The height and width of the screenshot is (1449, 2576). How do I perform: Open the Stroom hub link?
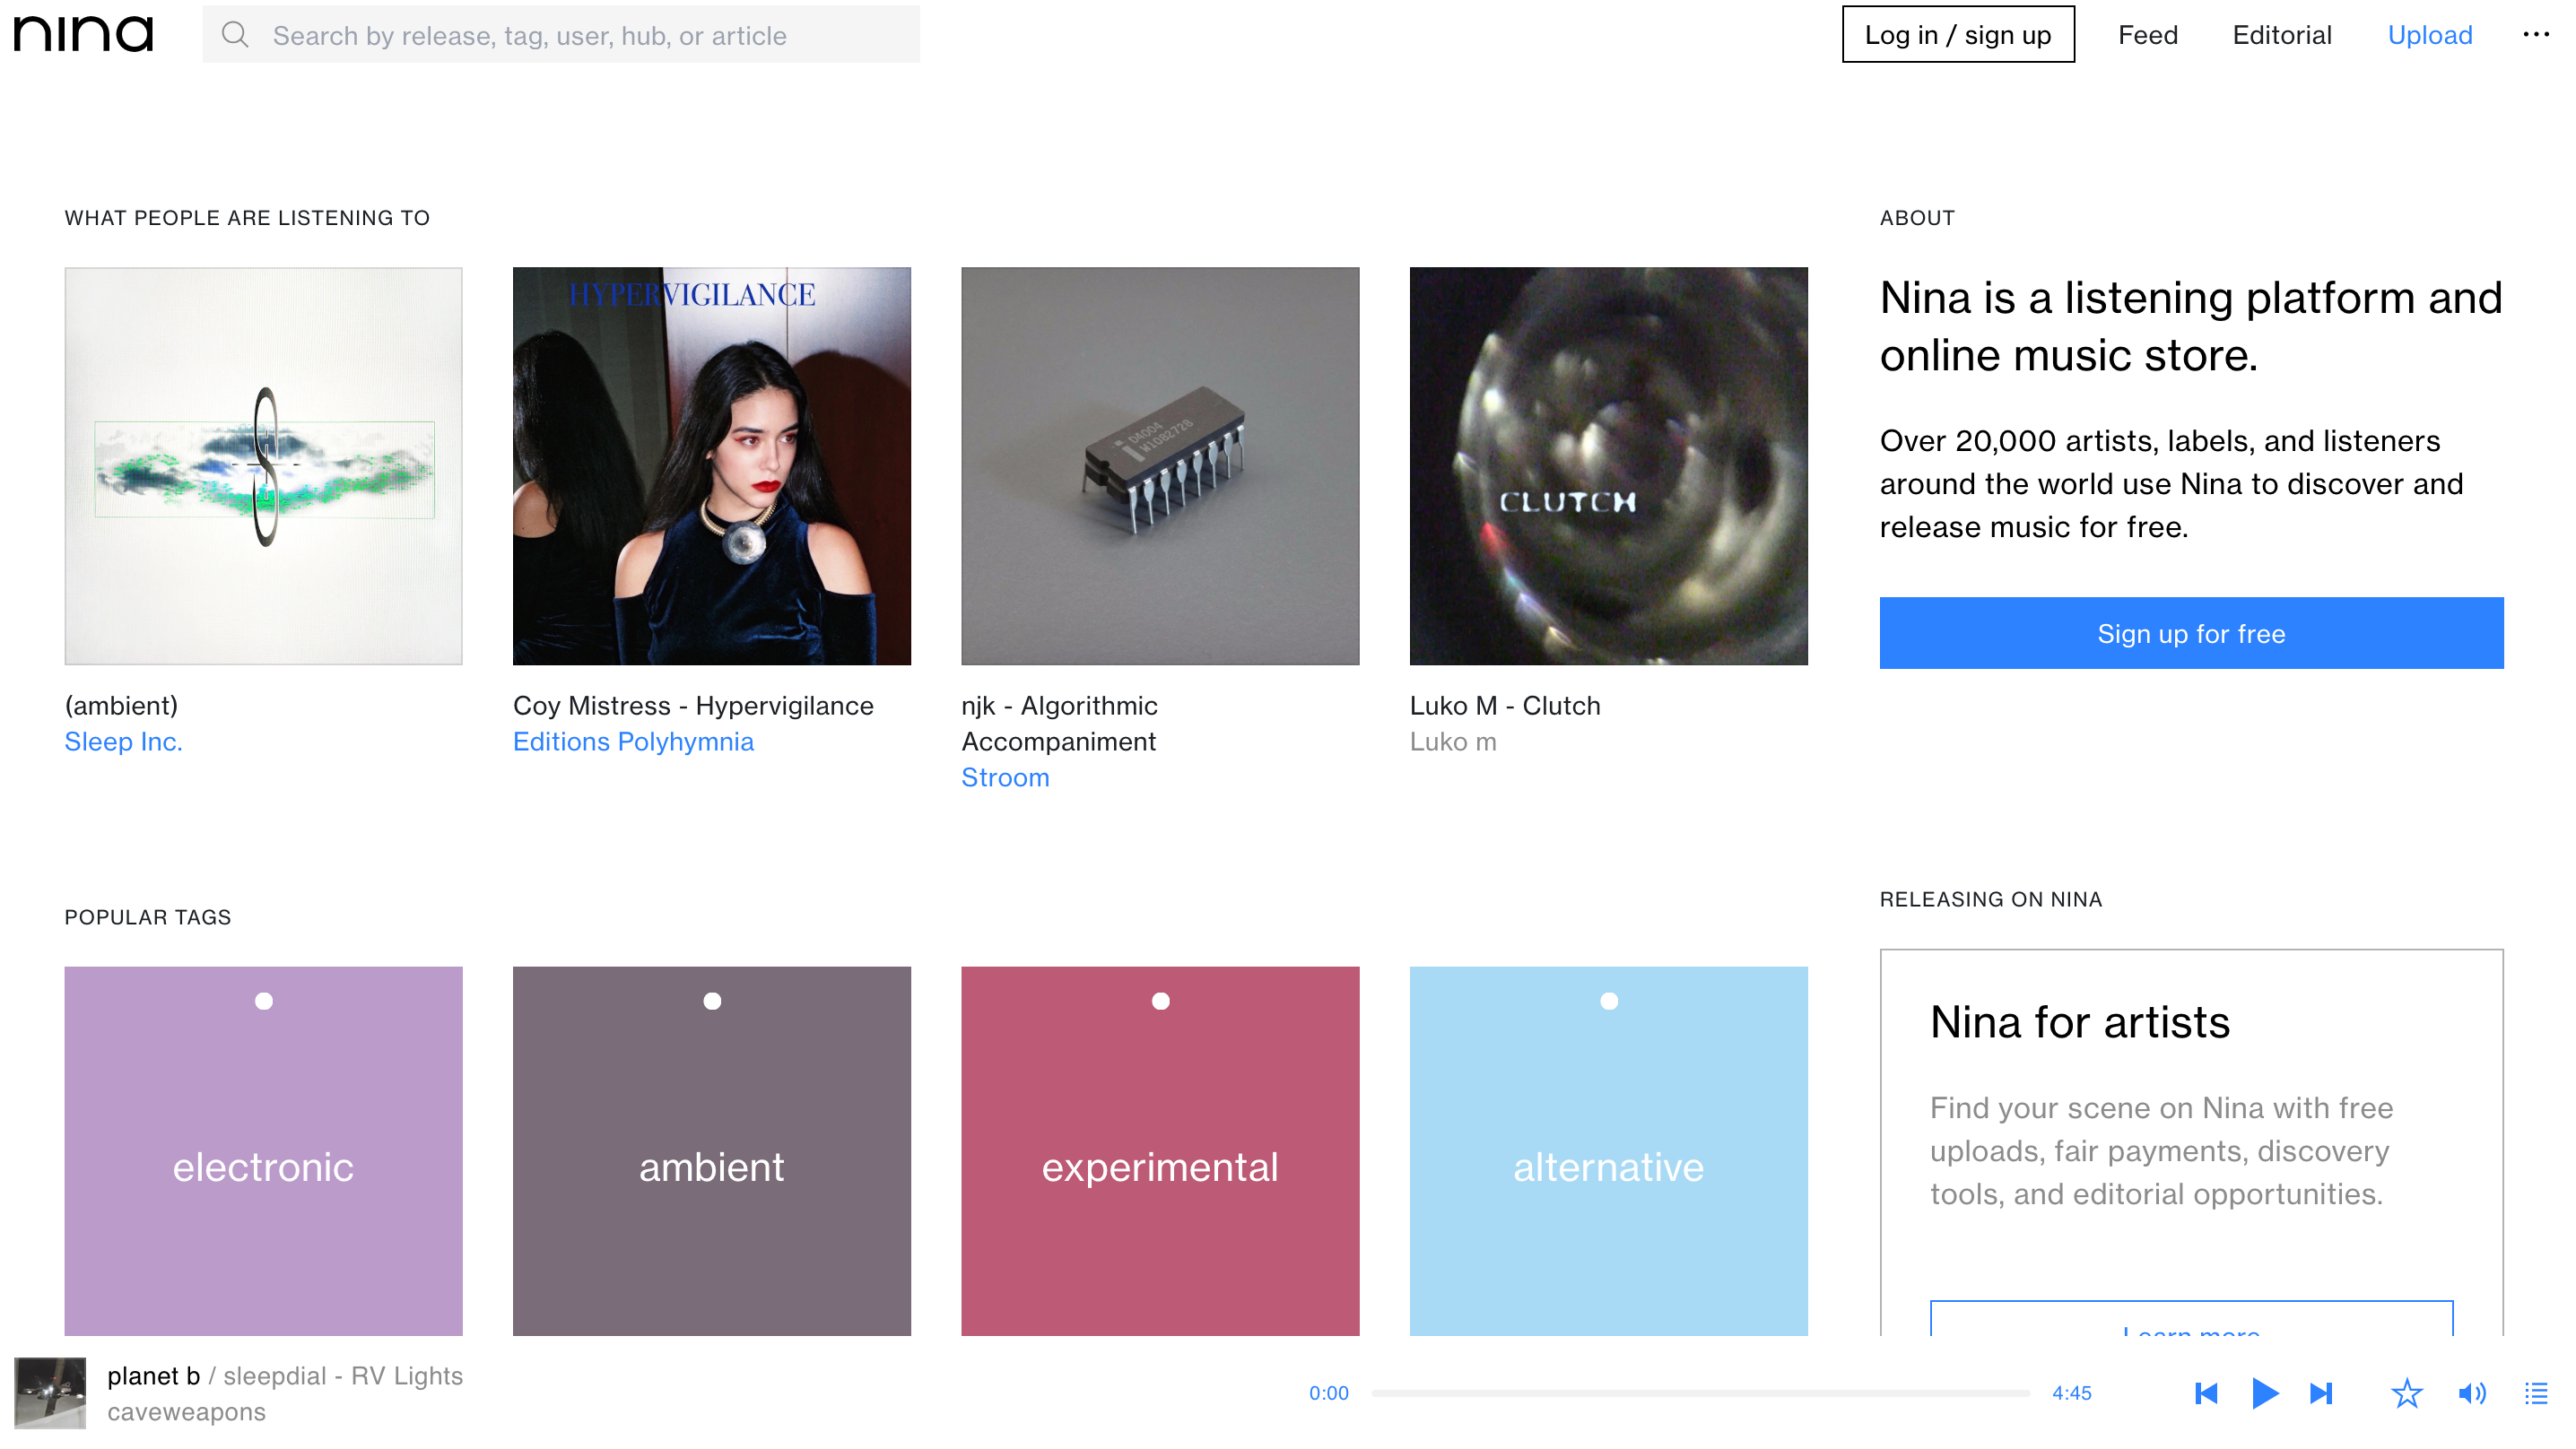[1005, 778]
